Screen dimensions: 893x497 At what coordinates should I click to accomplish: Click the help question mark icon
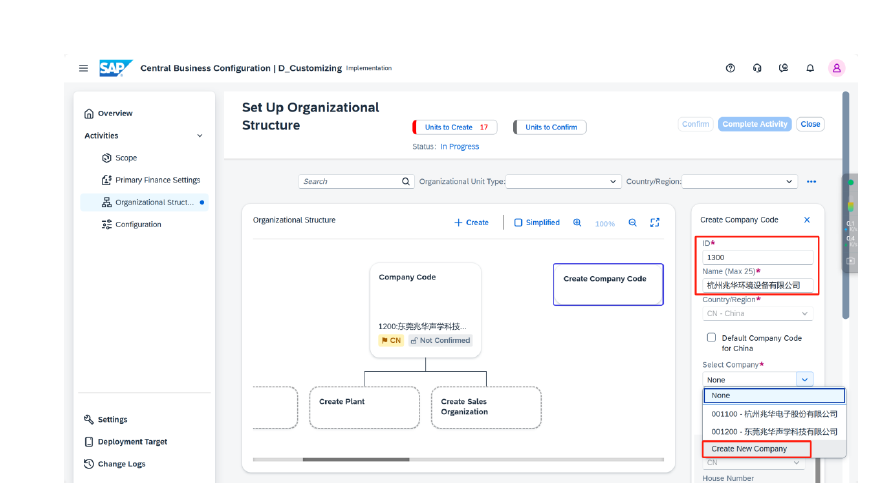click(x=730, y=68)
